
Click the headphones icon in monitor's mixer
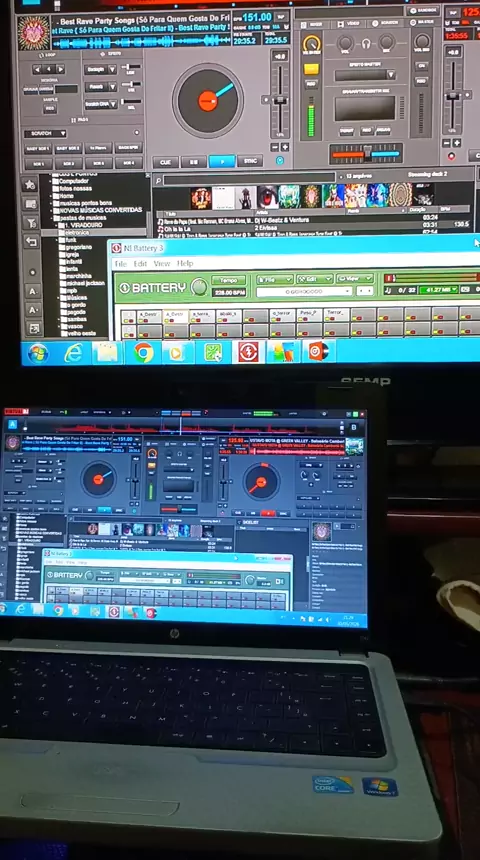pyautogui.click(x=366, y=43)
